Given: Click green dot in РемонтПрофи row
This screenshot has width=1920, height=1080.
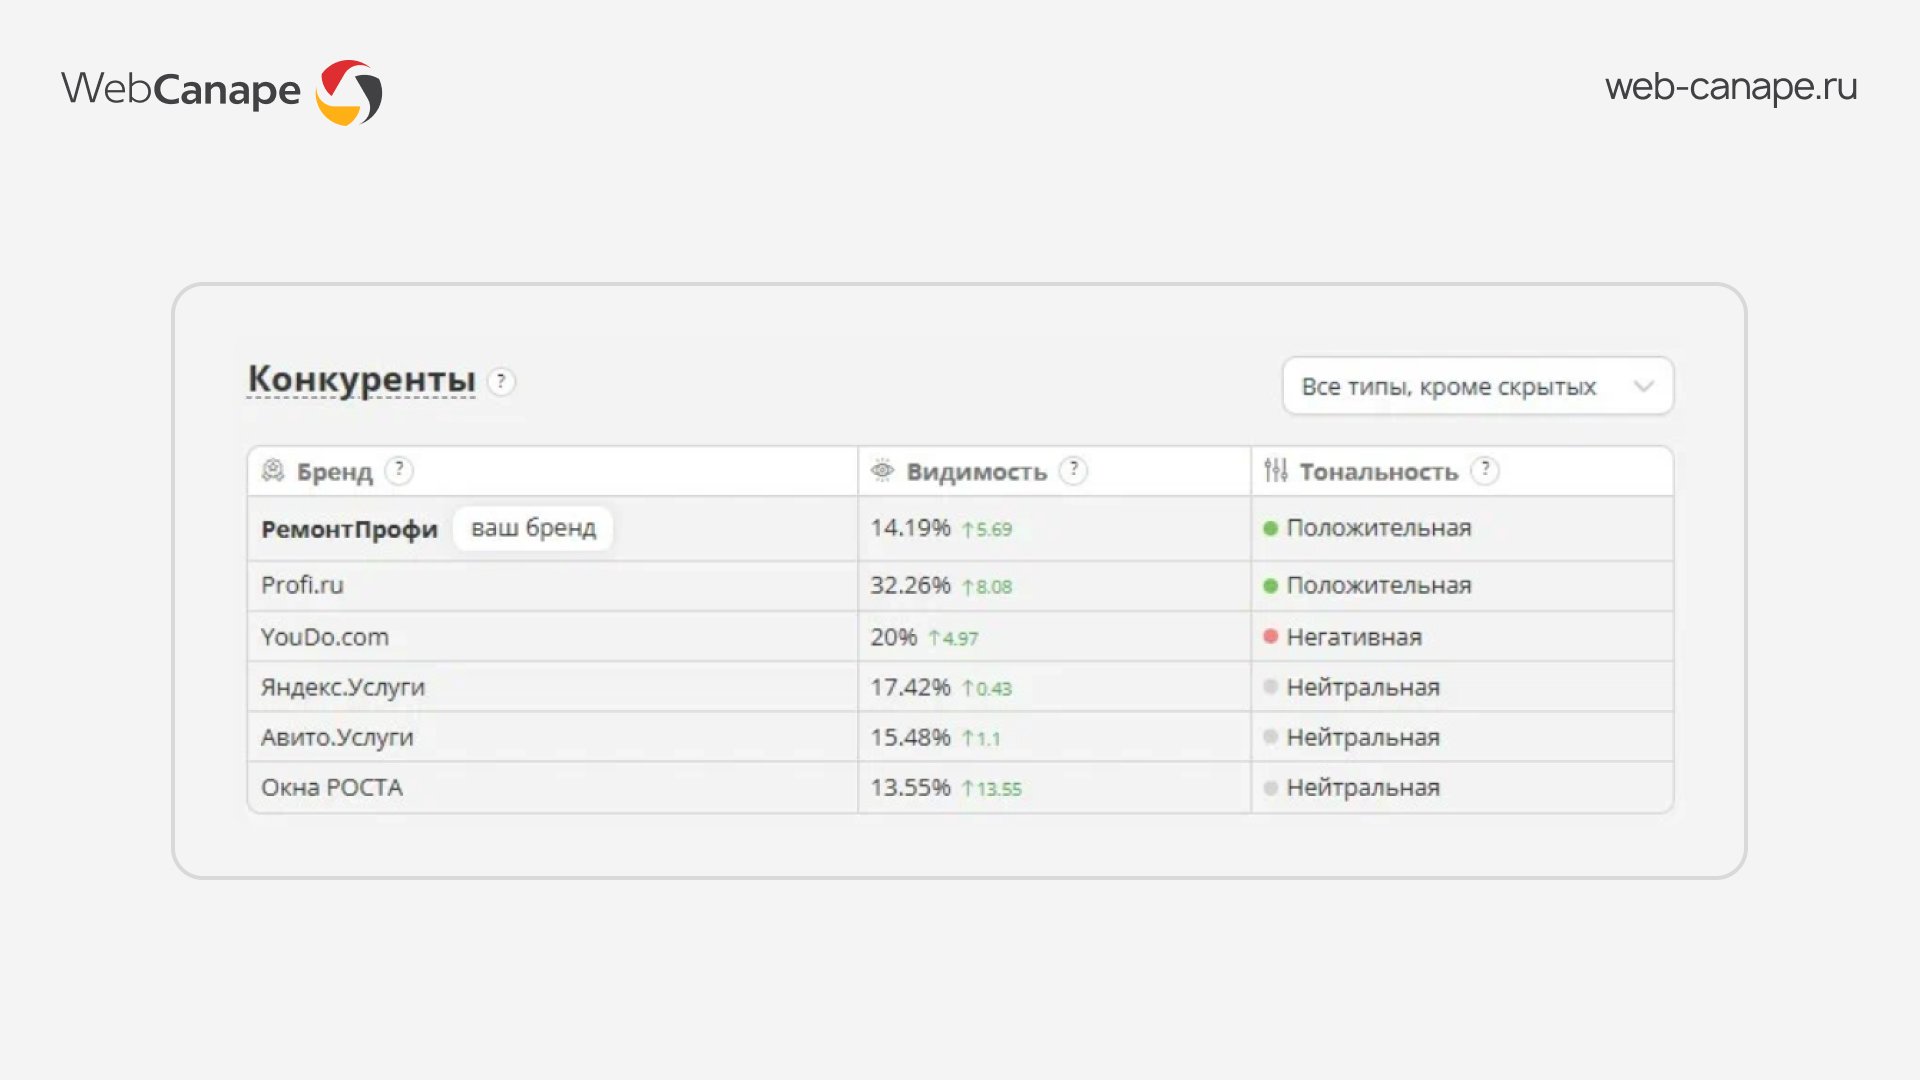Looking at the screenshot, I should [1270, 528].
